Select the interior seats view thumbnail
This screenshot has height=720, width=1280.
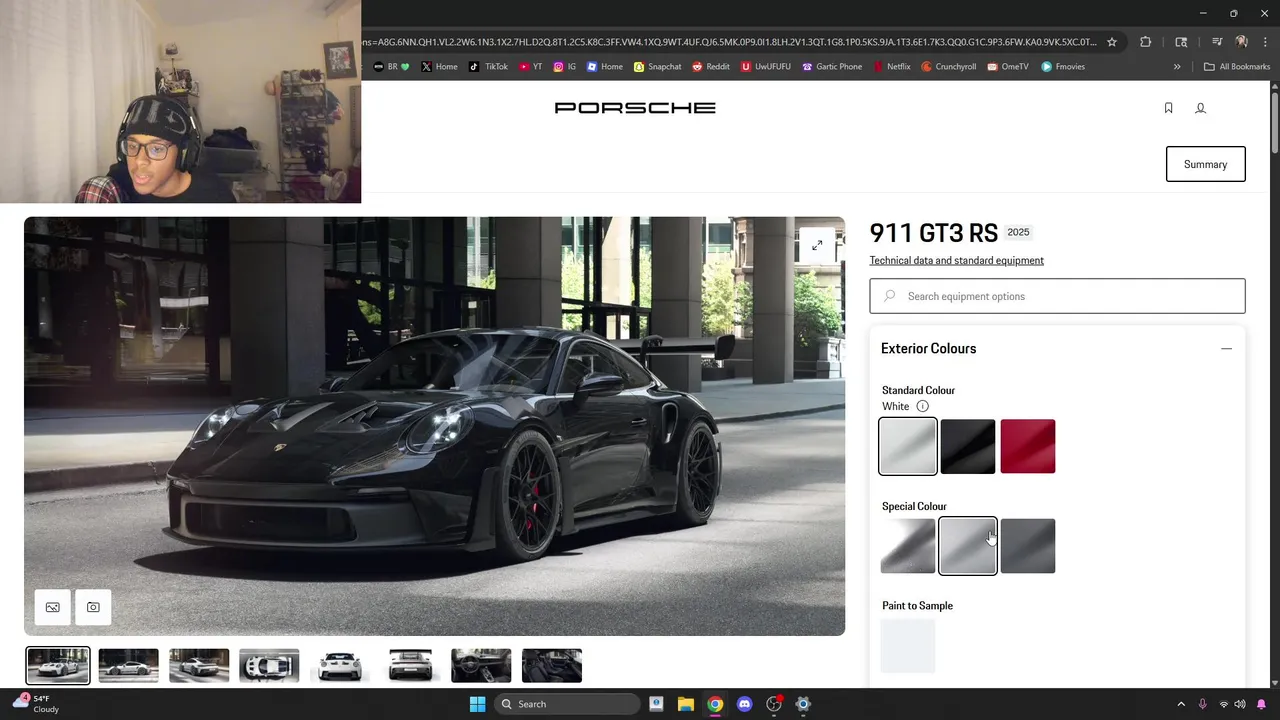[x=552, y=666]
